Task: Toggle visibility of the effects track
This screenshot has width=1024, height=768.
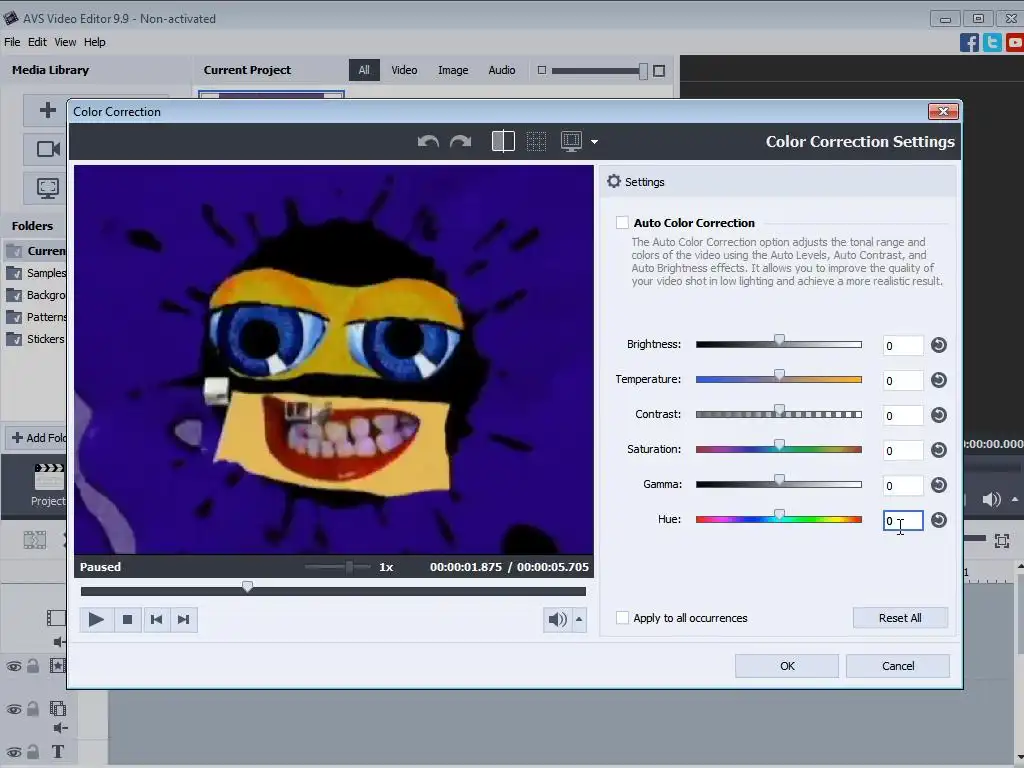Action: tap(14, 666)
